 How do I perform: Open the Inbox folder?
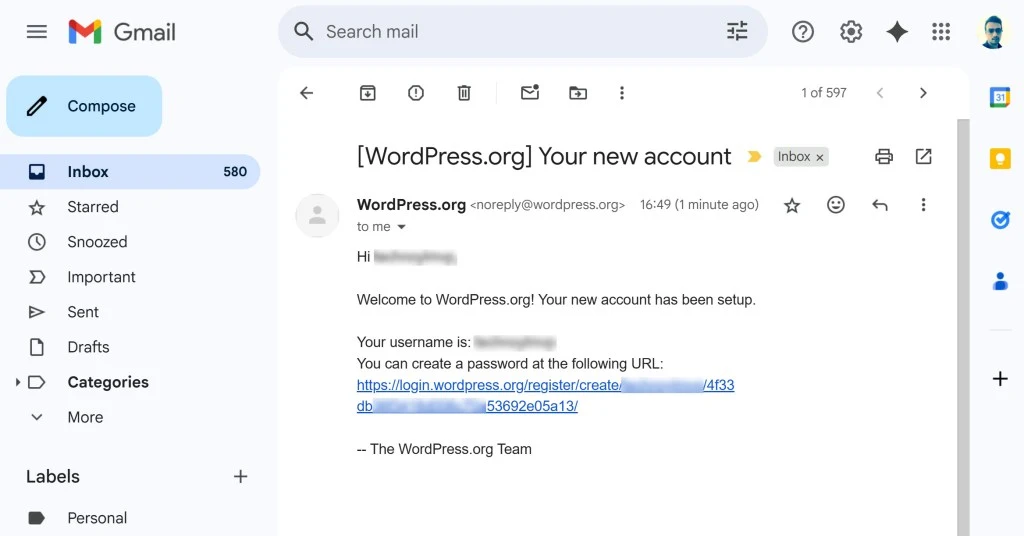click(x=88, y=172)
